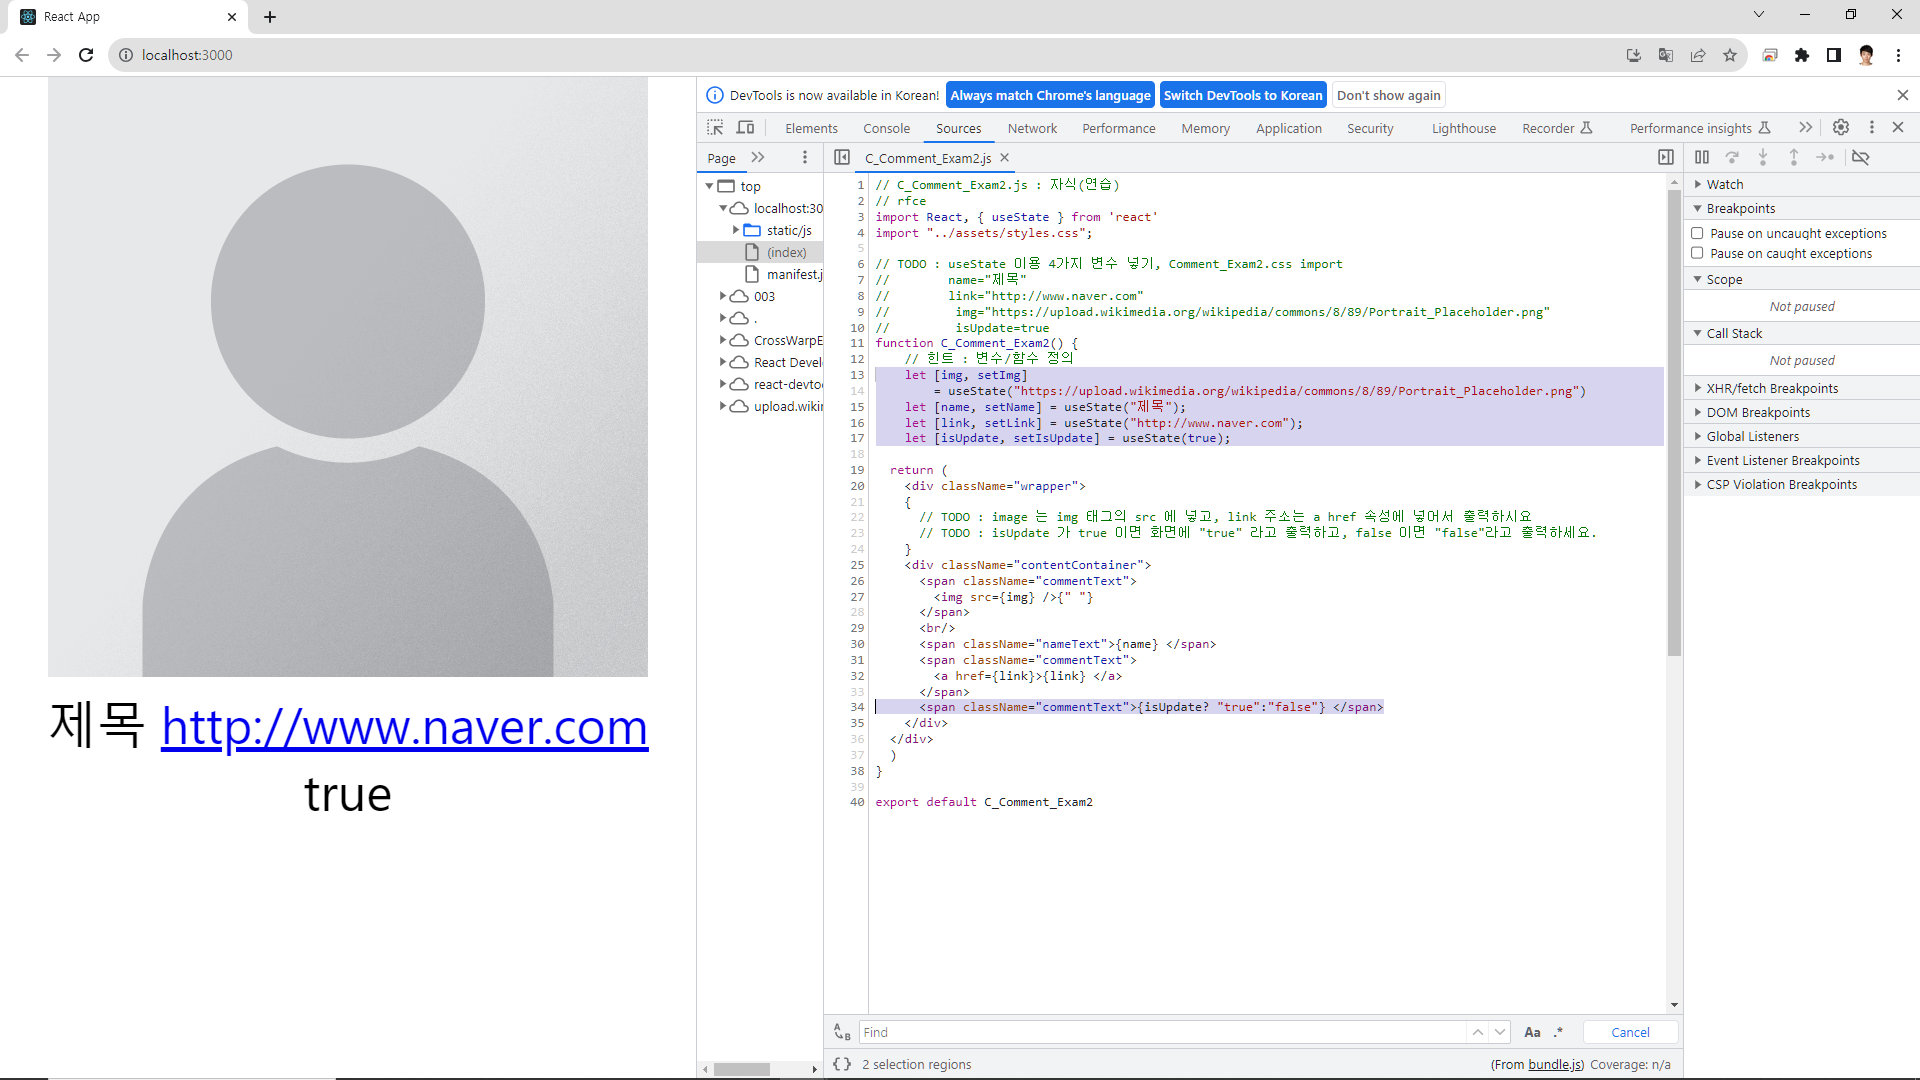1920x1080 pixels.
Task: Click the pause script execution icon
Action: (x=1702, y=157)
